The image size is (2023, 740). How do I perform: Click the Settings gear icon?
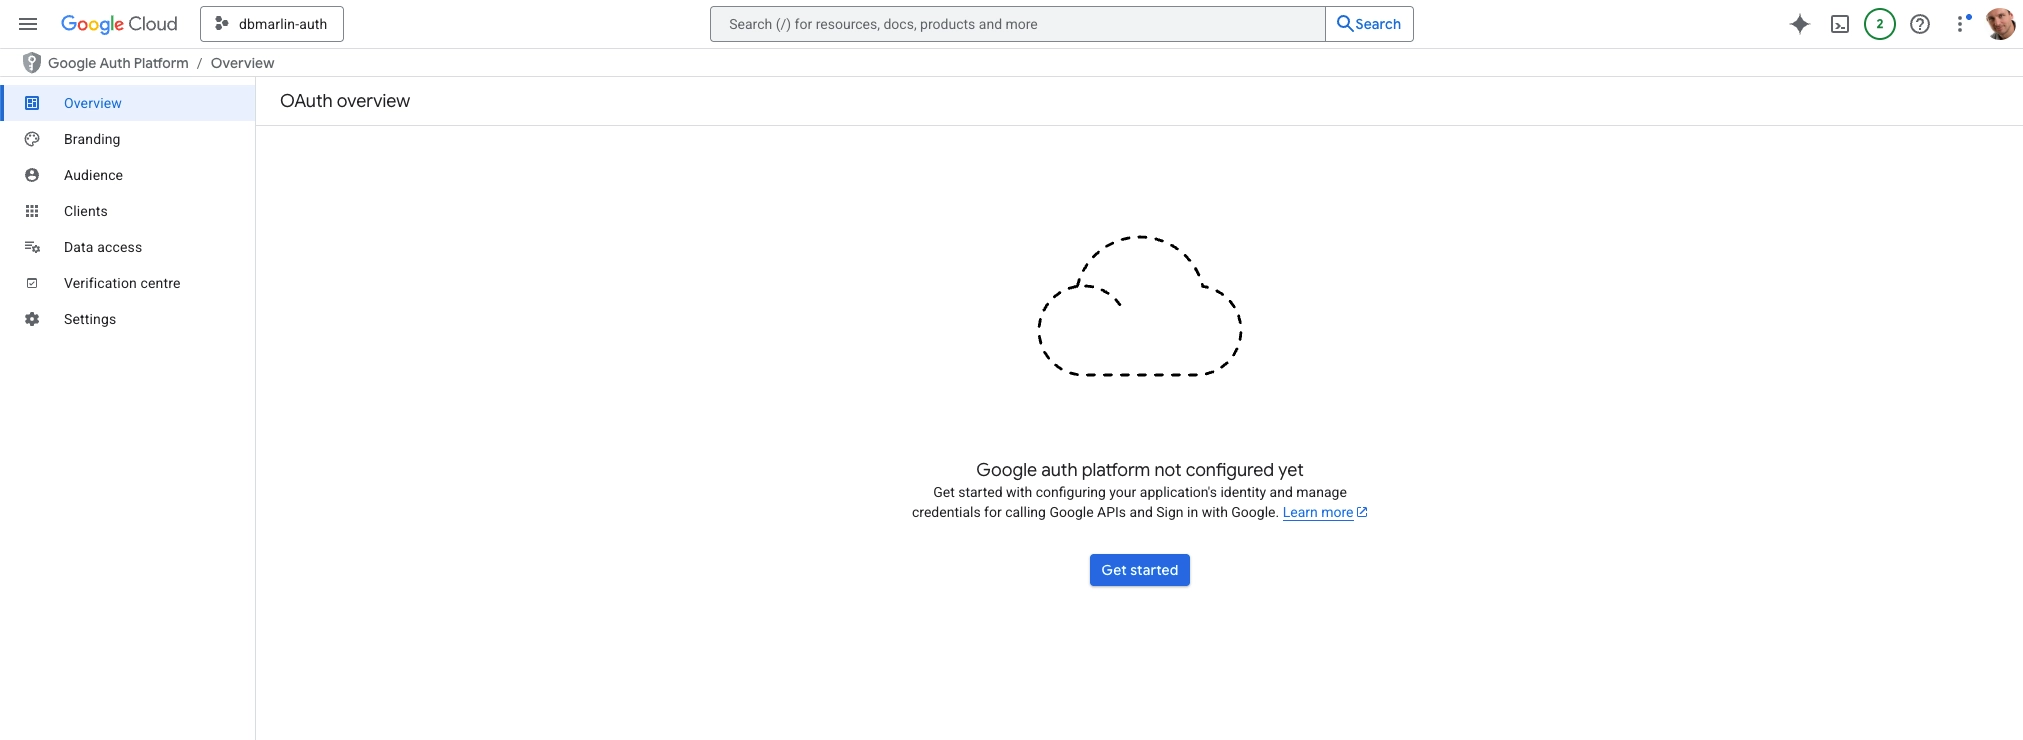32,319
